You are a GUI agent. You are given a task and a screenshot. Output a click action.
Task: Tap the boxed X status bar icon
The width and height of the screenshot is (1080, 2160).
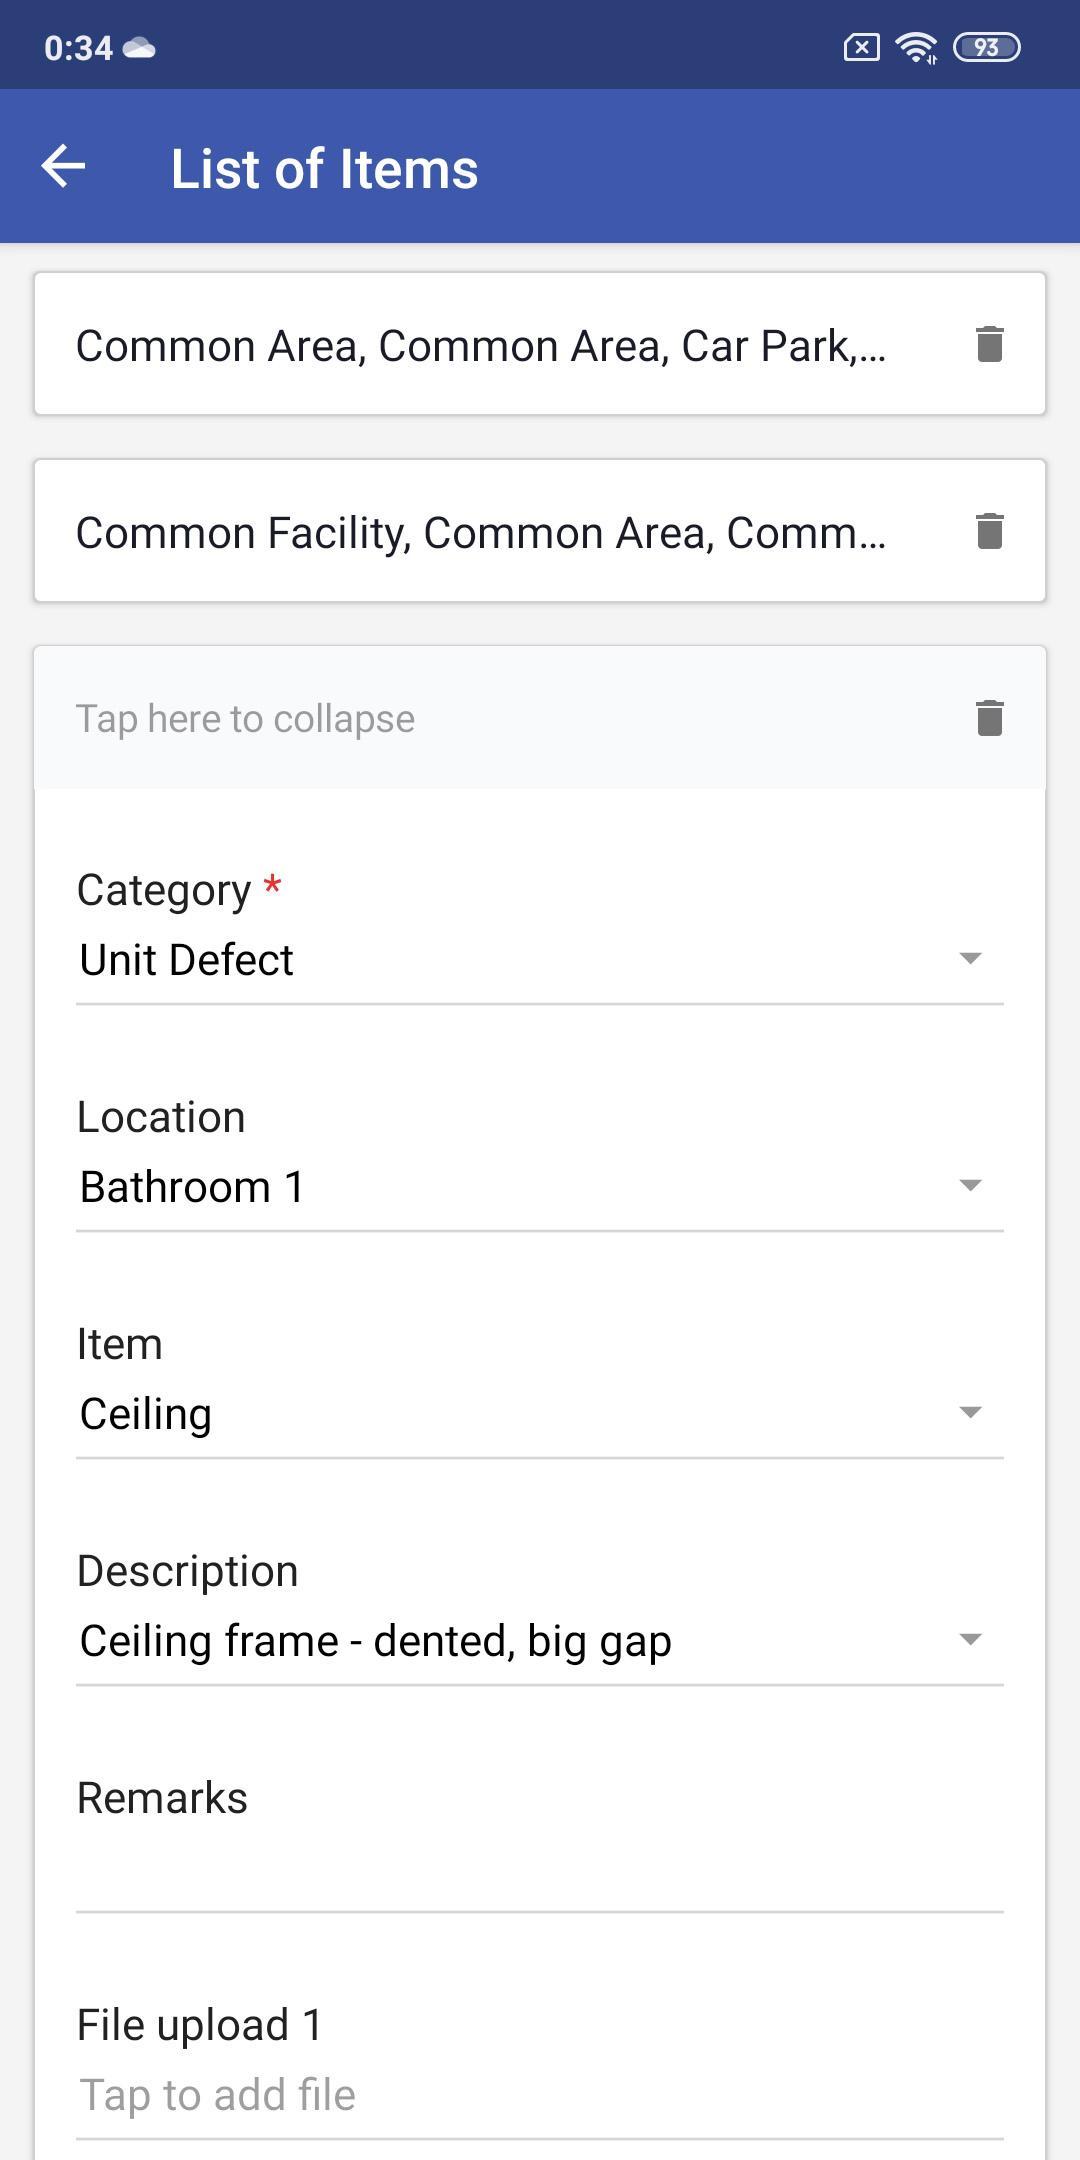tap(861, 47)
